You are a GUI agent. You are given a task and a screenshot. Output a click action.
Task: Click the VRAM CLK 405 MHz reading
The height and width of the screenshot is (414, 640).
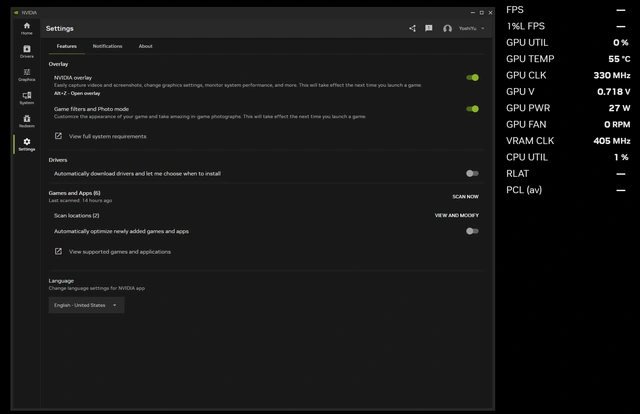point(568,141)
